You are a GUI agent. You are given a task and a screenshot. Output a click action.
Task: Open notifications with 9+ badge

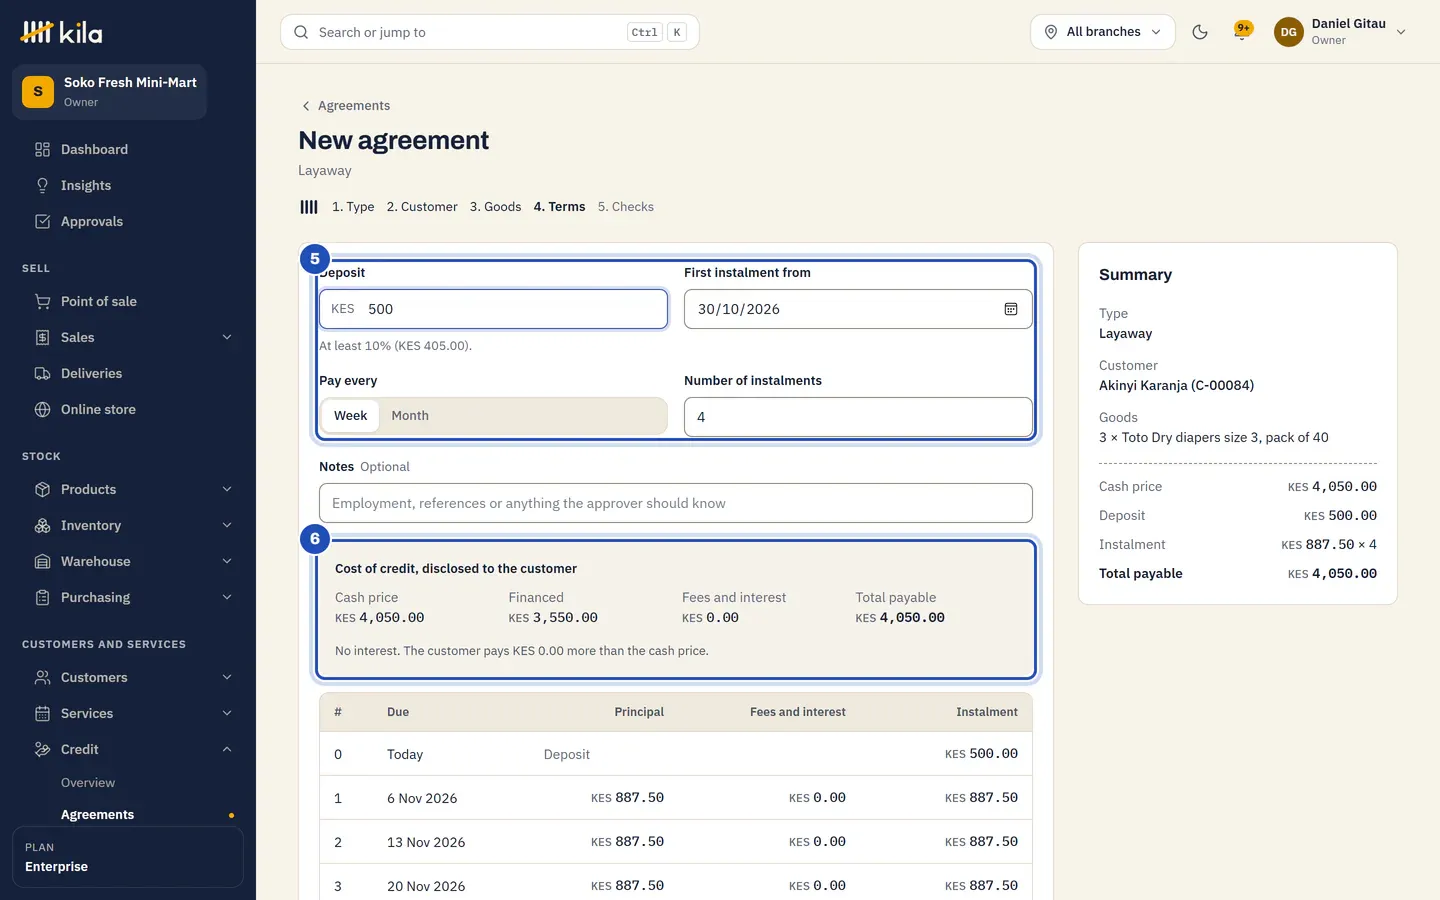click(x=1242, y=32)
